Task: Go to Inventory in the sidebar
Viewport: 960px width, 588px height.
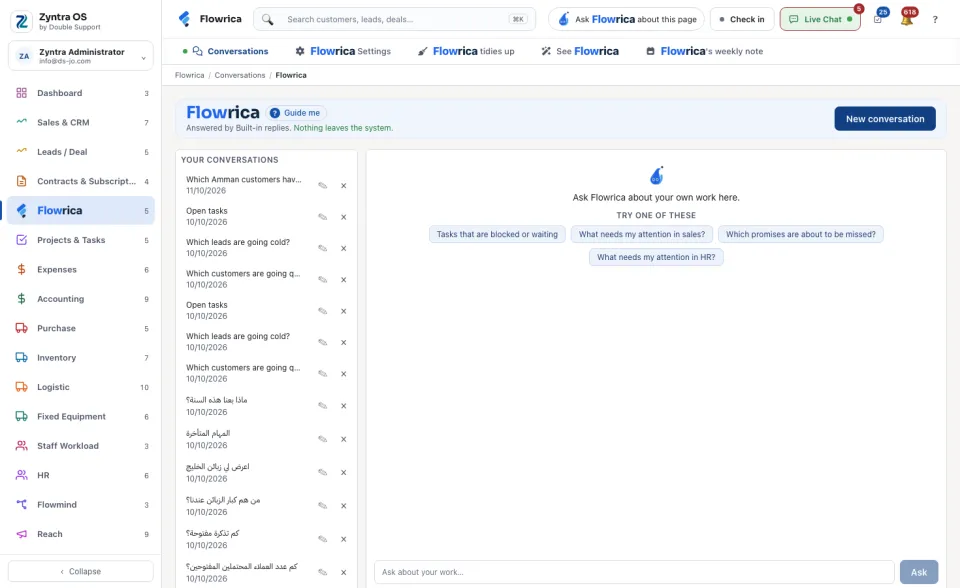Action: click(81, 358)
